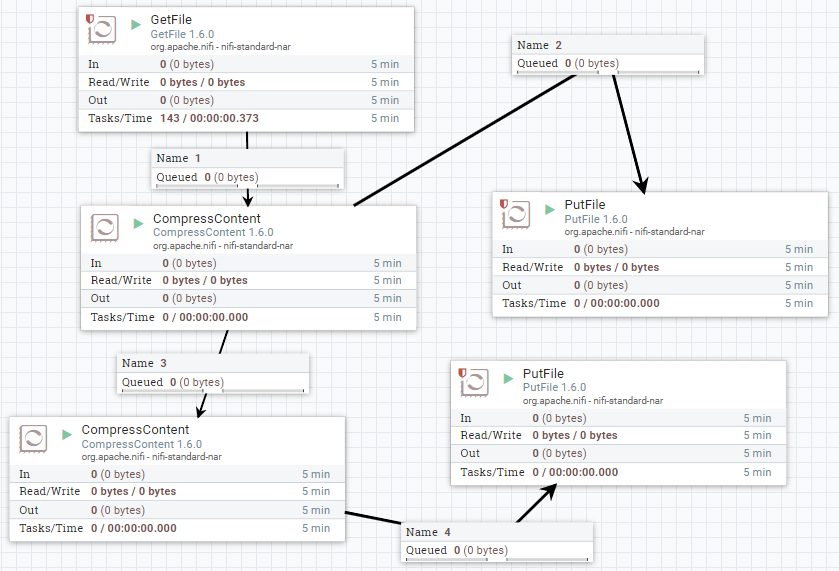Click the queue fill bar under connection 1
Screen dimensions: 839x571
click(x=247, y=185)
